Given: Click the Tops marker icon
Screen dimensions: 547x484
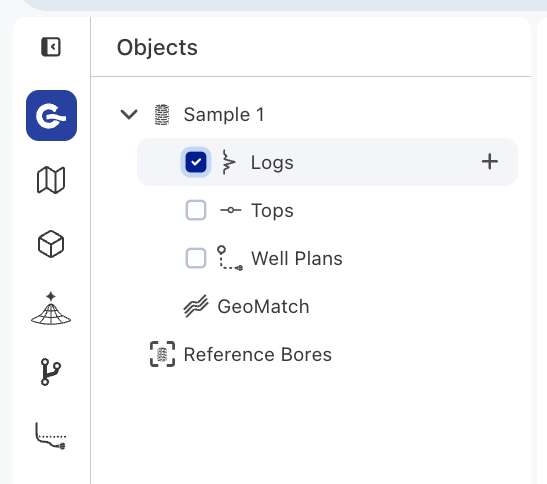Looking at the screenshot, I should click(x=230, y=210).
